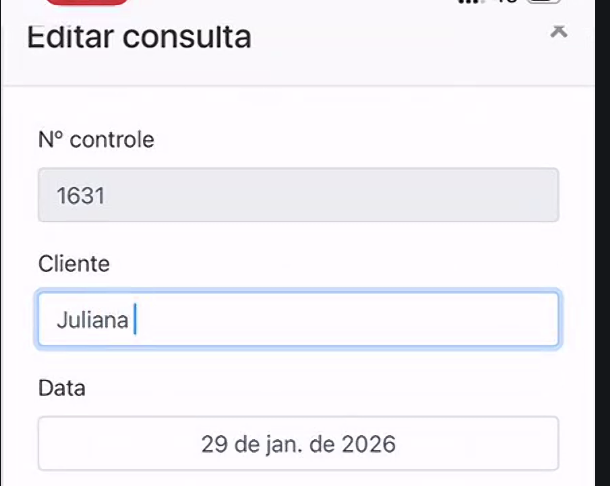Screen dimensions: 610x486
Task: Close the Editar consulta dialog
Action: [x=559, y=31]
